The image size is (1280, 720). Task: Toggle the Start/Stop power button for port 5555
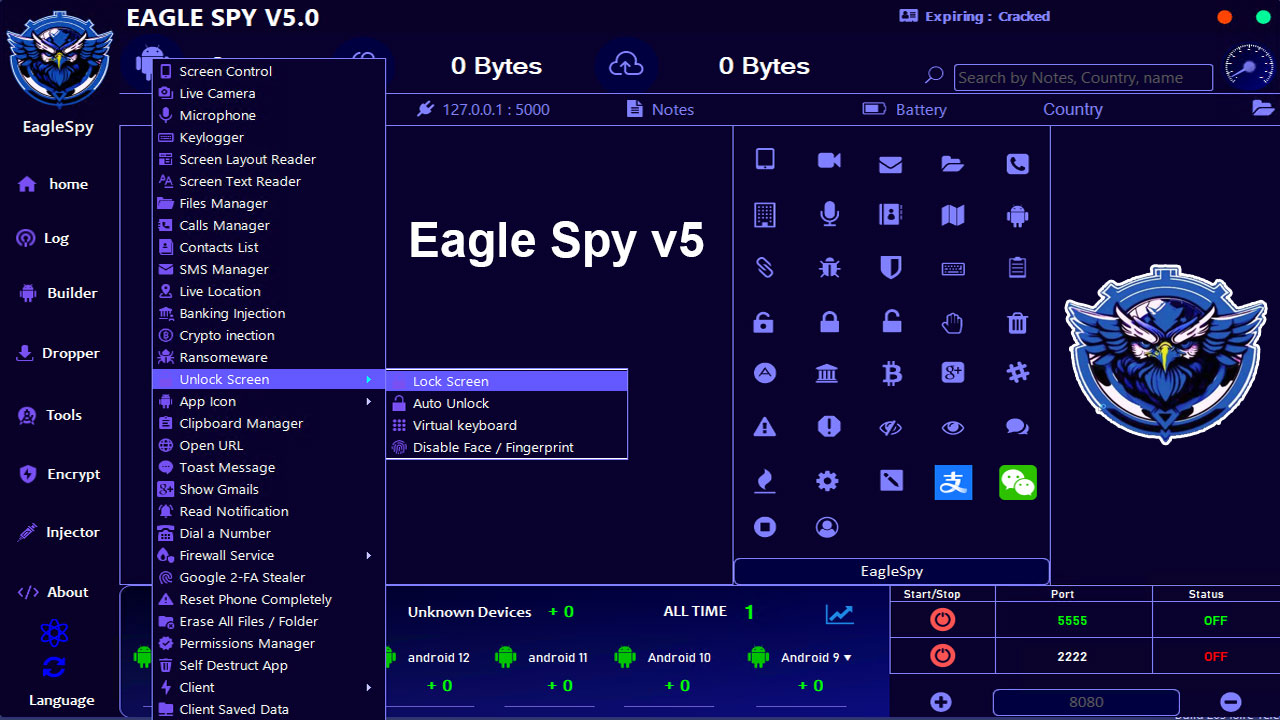coord(941,619)
